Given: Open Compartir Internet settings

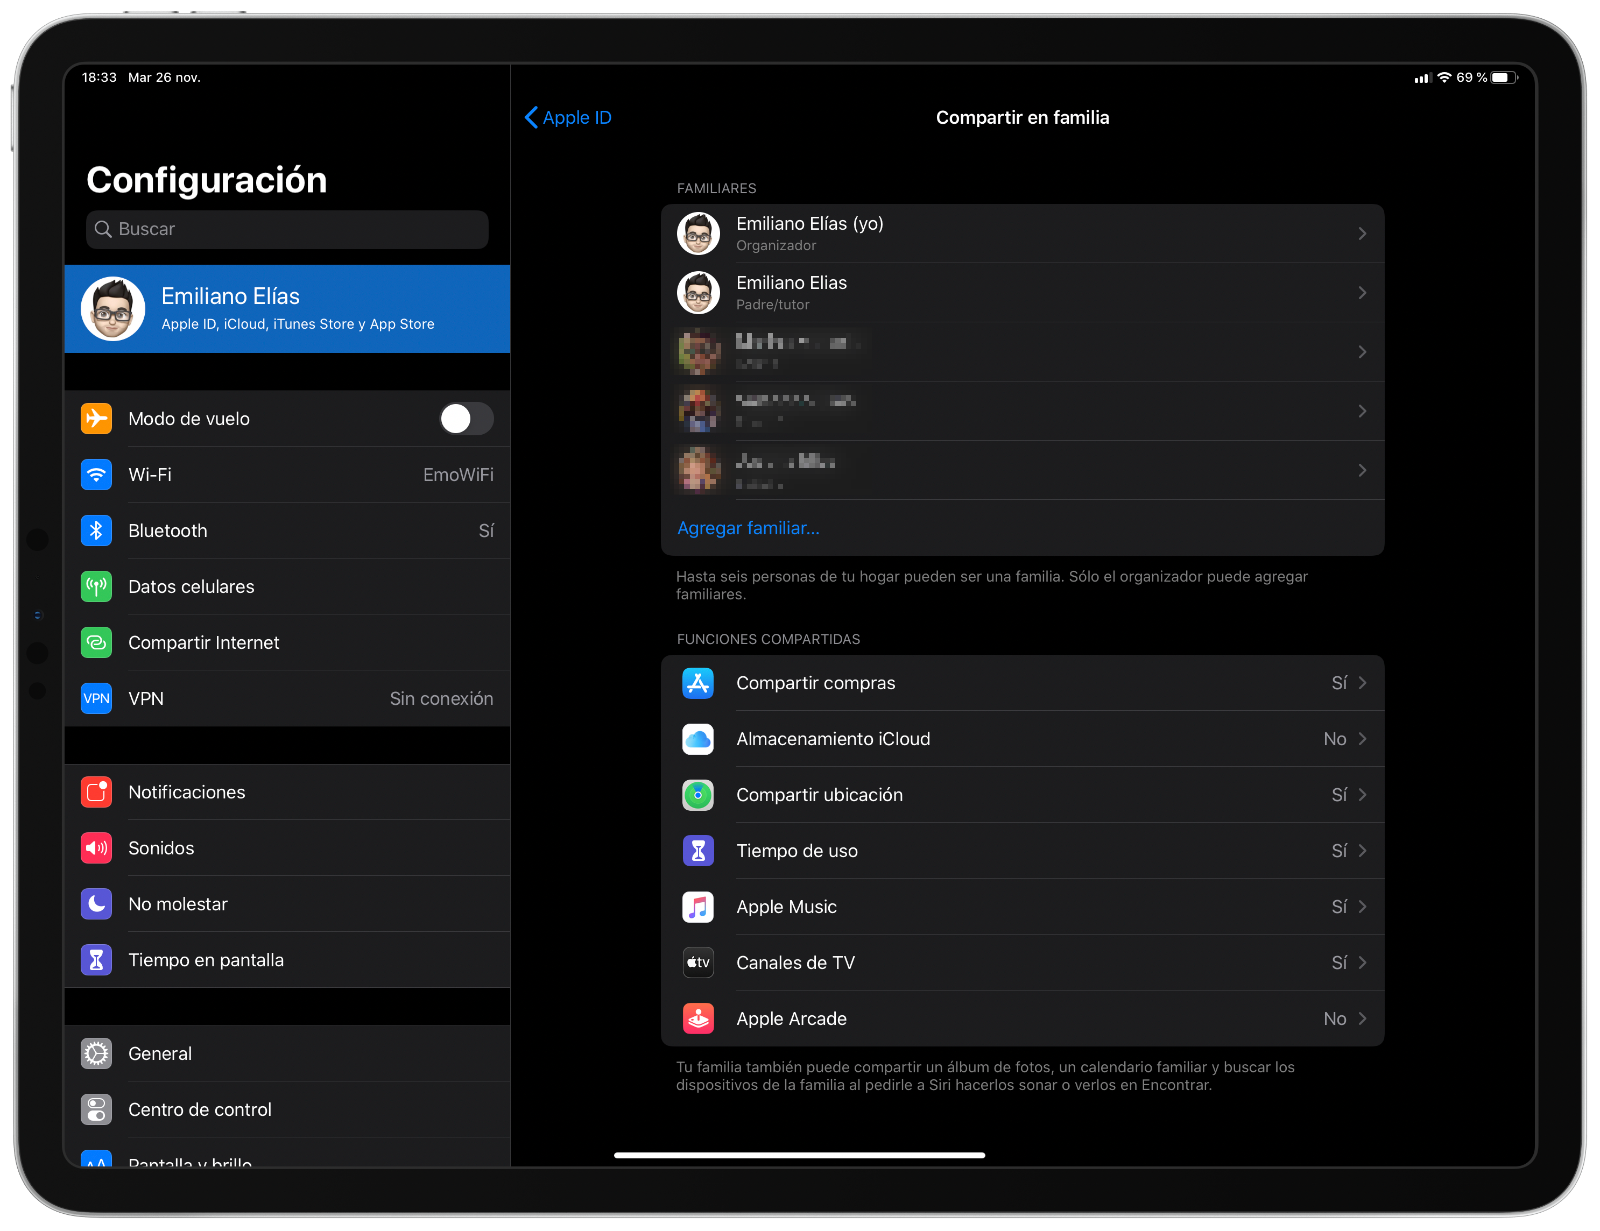Looking at the screenshot, I should coord(287,642).
